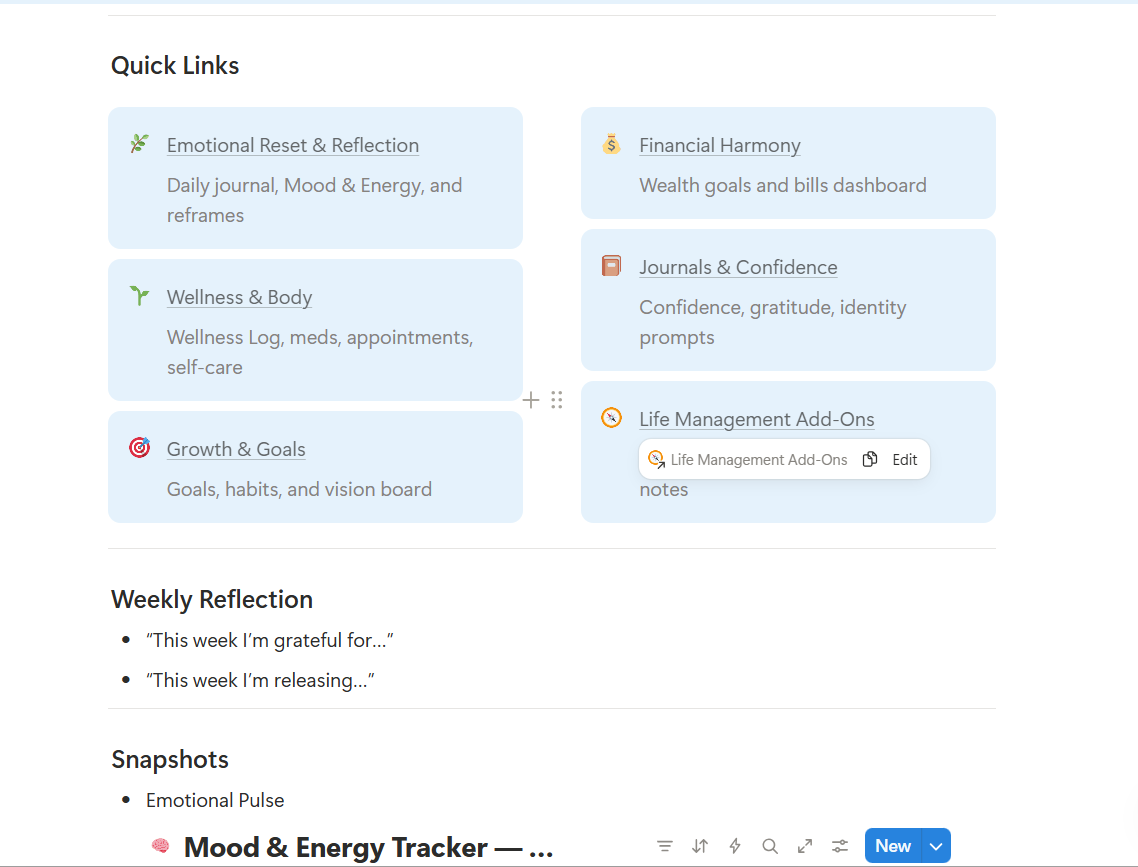The width and height of the screenshot is (1138, 867).
Task: Open the Emotional Reset & Reflection link
Action: coord(292,145)
